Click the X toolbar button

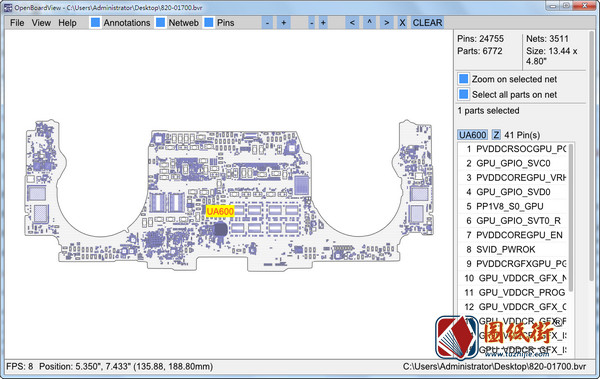[402, 23]
